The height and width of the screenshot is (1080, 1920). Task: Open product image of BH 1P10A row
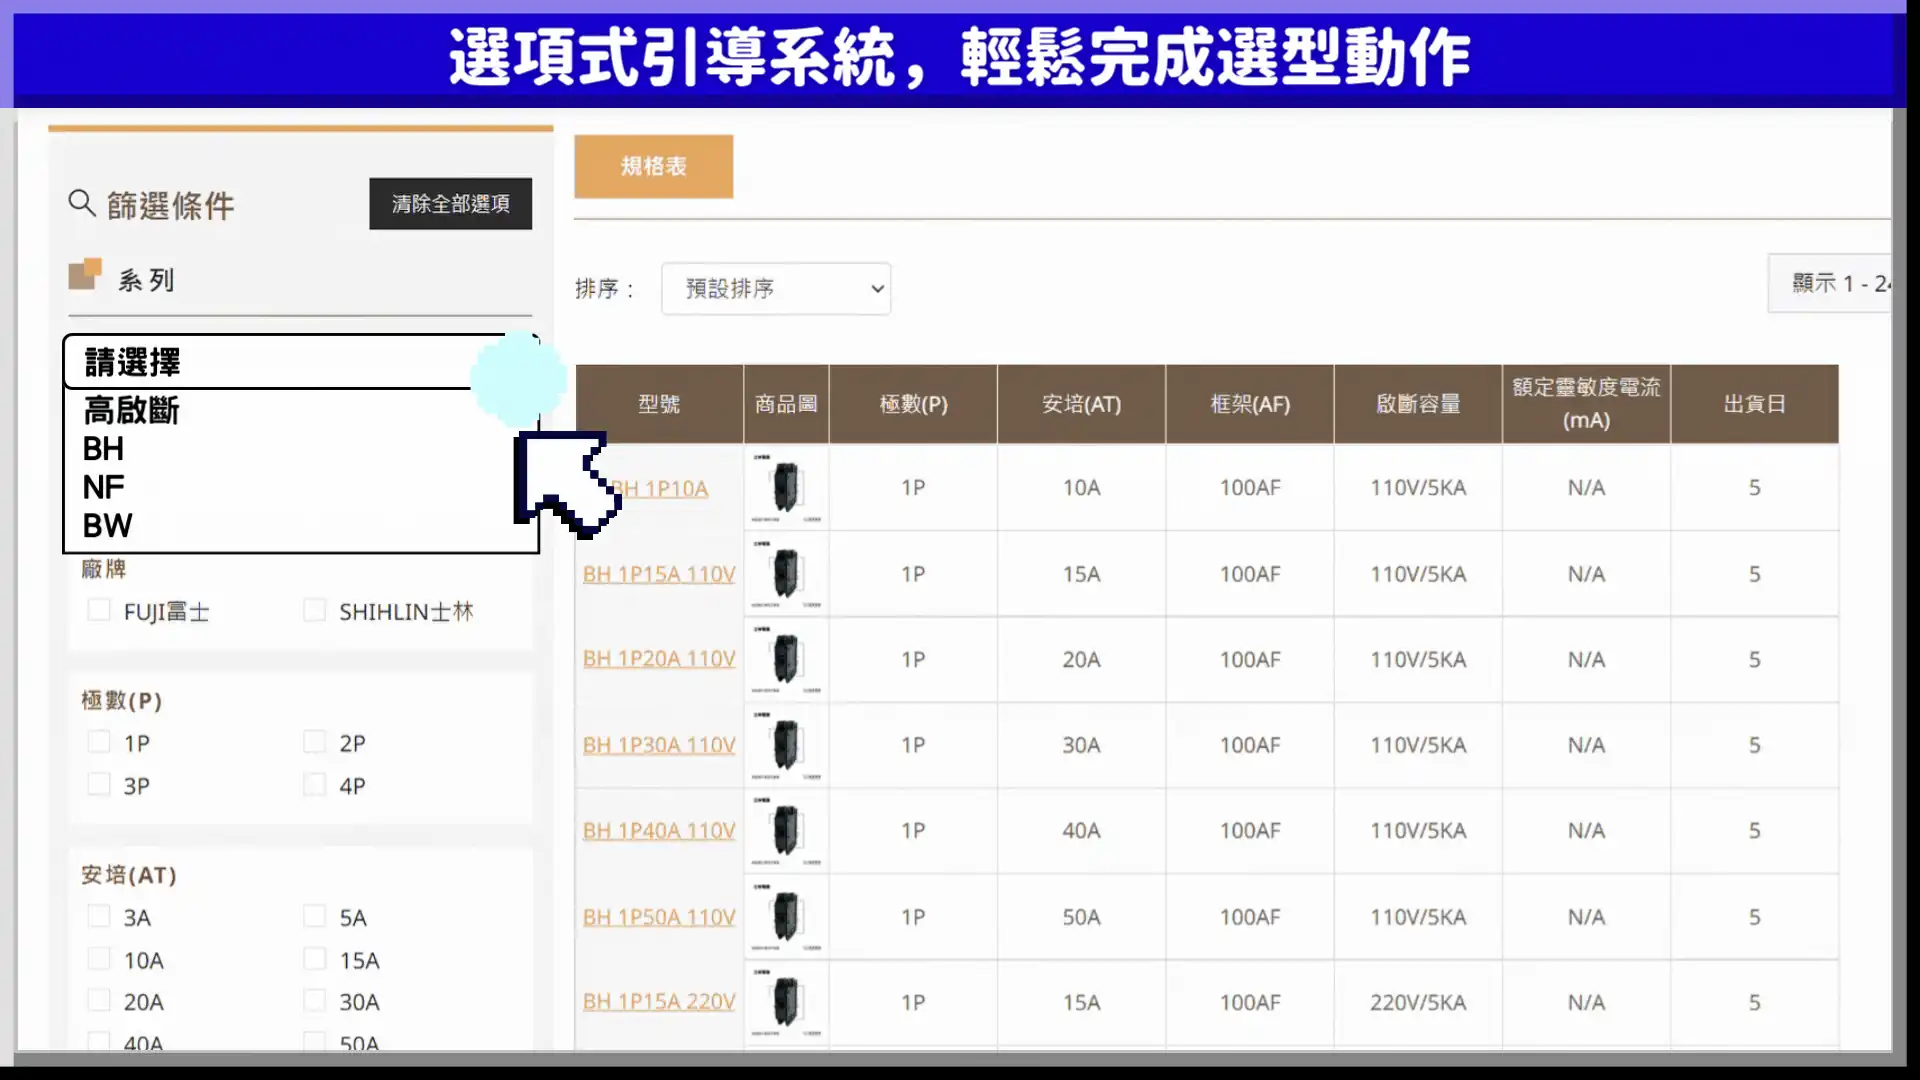pyautogui.click(x=786, y=488)
